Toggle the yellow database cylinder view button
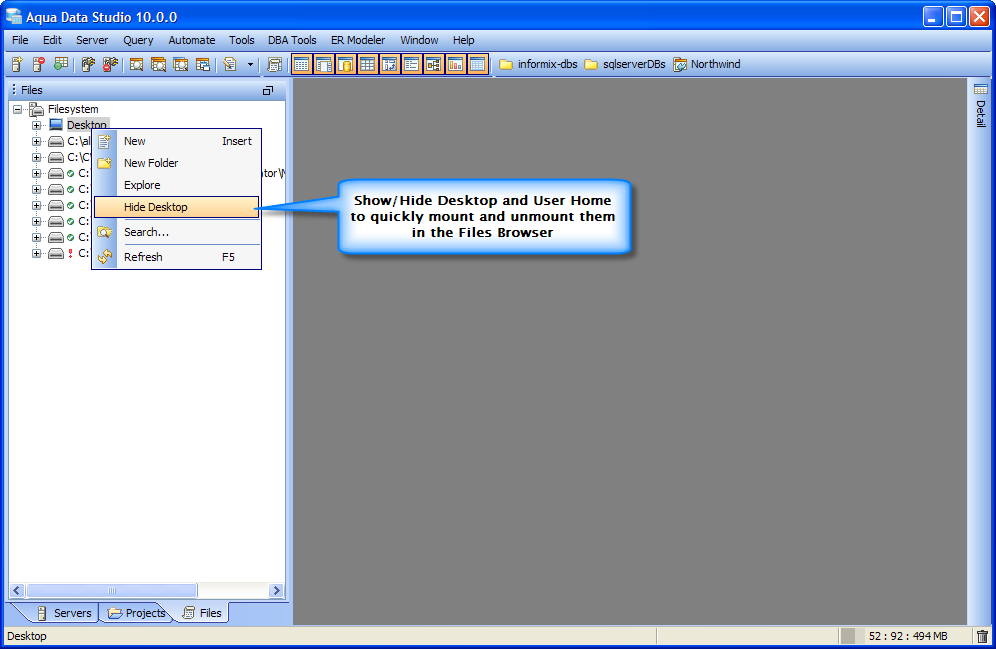The image size is (996, 649). coord(346,64)
